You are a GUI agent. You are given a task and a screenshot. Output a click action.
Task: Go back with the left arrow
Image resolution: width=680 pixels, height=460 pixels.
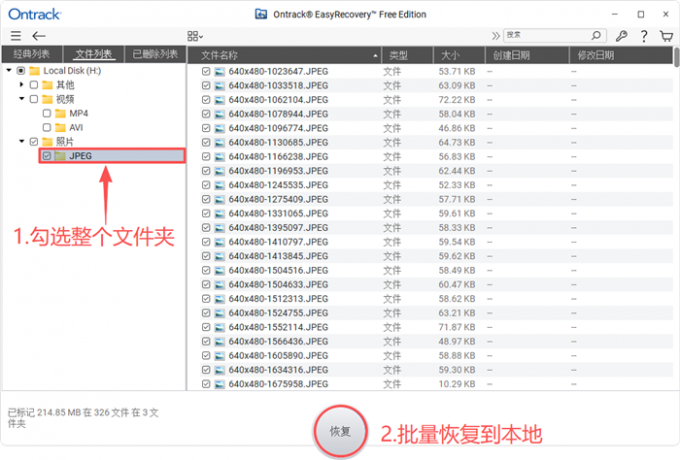point(39,36)
